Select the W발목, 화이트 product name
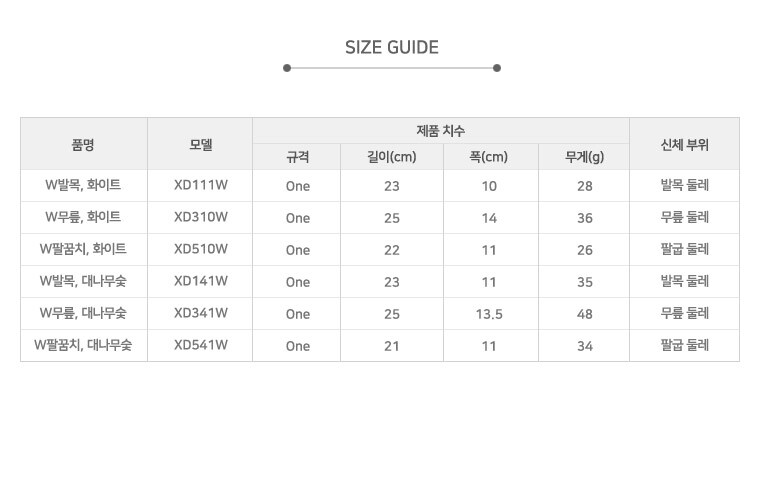The width and height of the screenshot is (760, 489). (83, 186)
